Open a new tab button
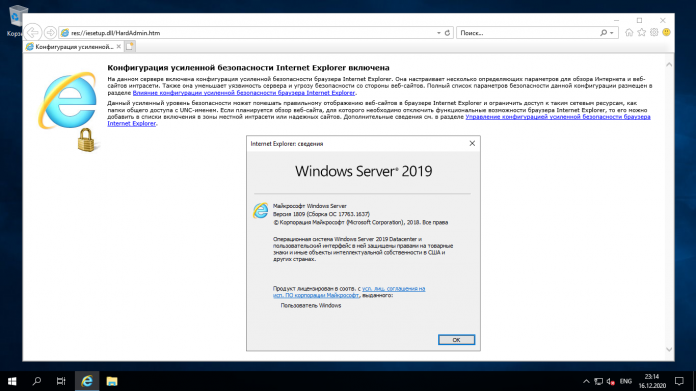 tap(130, 47)
